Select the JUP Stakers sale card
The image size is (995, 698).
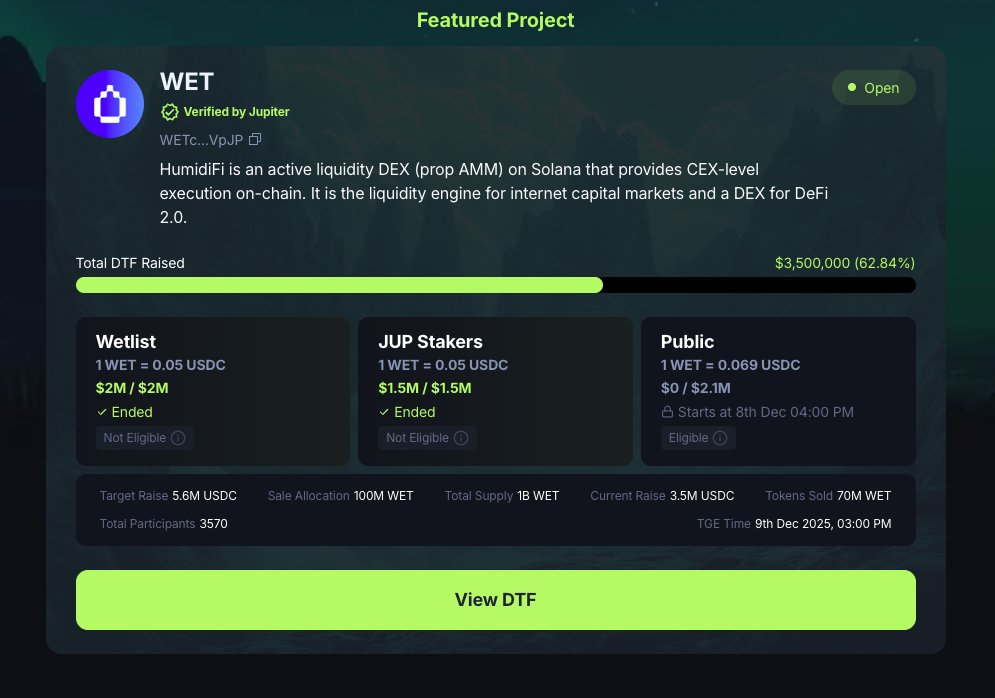click(495, 390)
